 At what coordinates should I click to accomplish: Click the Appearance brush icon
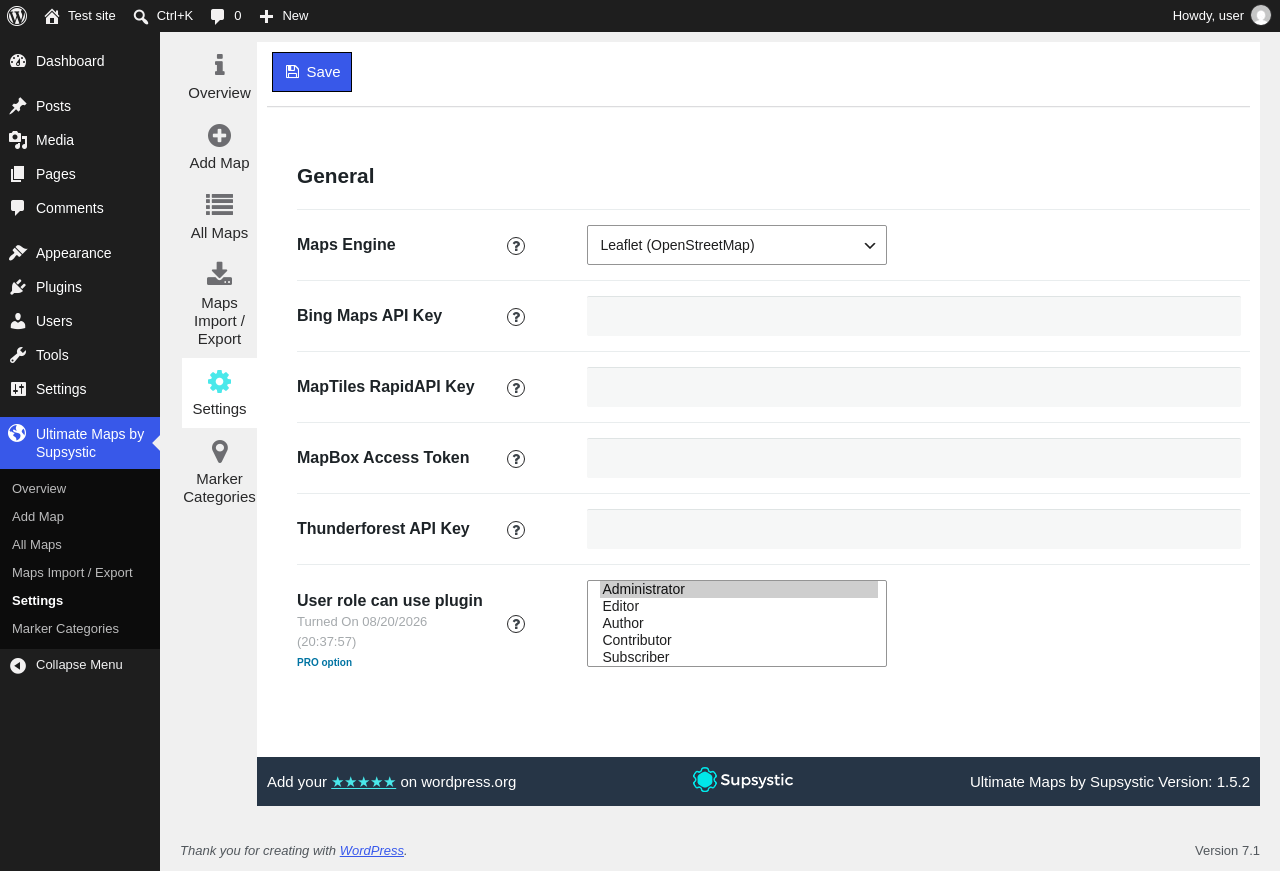click(18, 253)
